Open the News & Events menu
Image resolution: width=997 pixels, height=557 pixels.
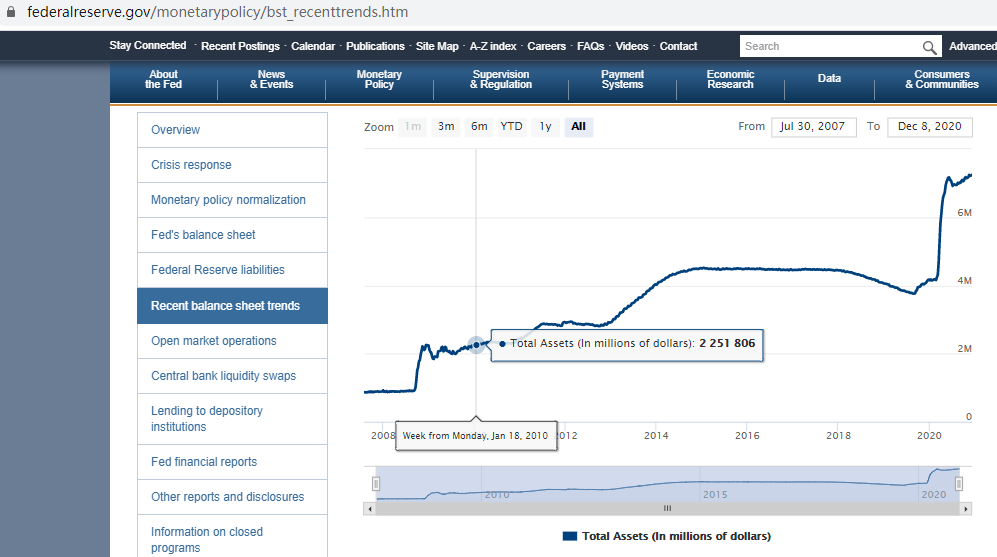click(x=272, y=79)
